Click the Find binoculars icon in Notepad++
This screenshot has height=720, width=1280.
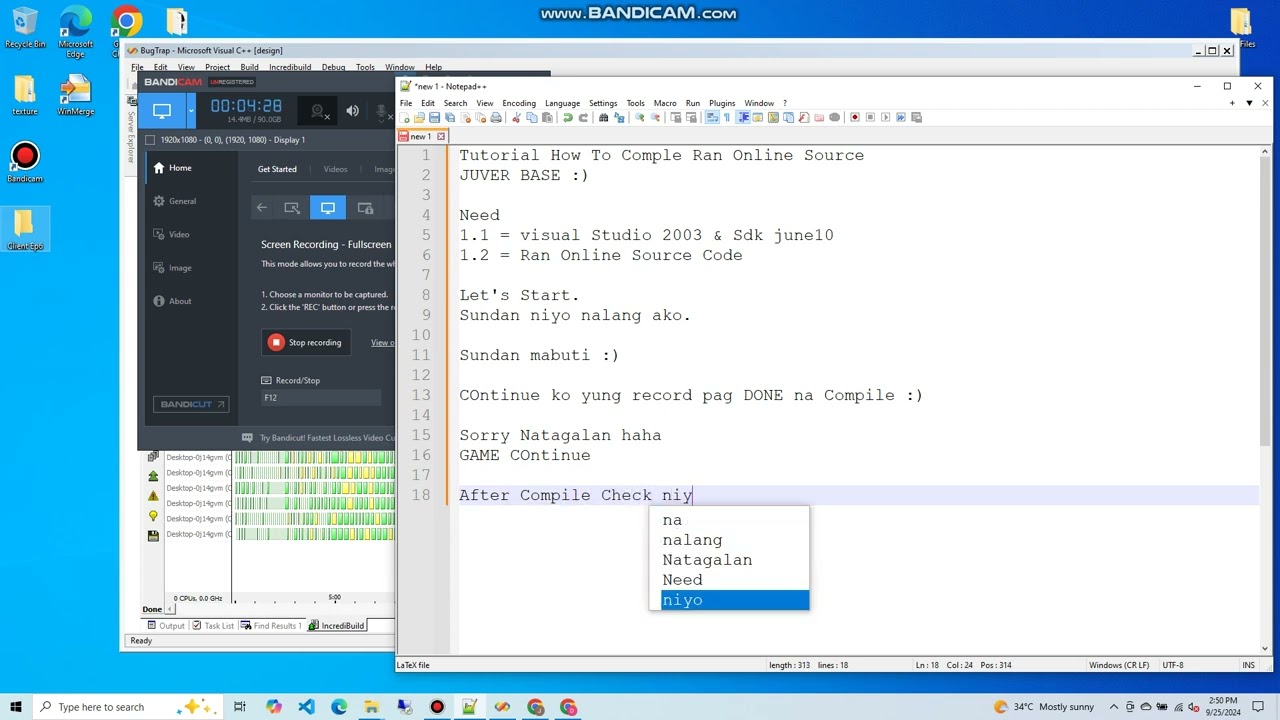pos(604,117)
